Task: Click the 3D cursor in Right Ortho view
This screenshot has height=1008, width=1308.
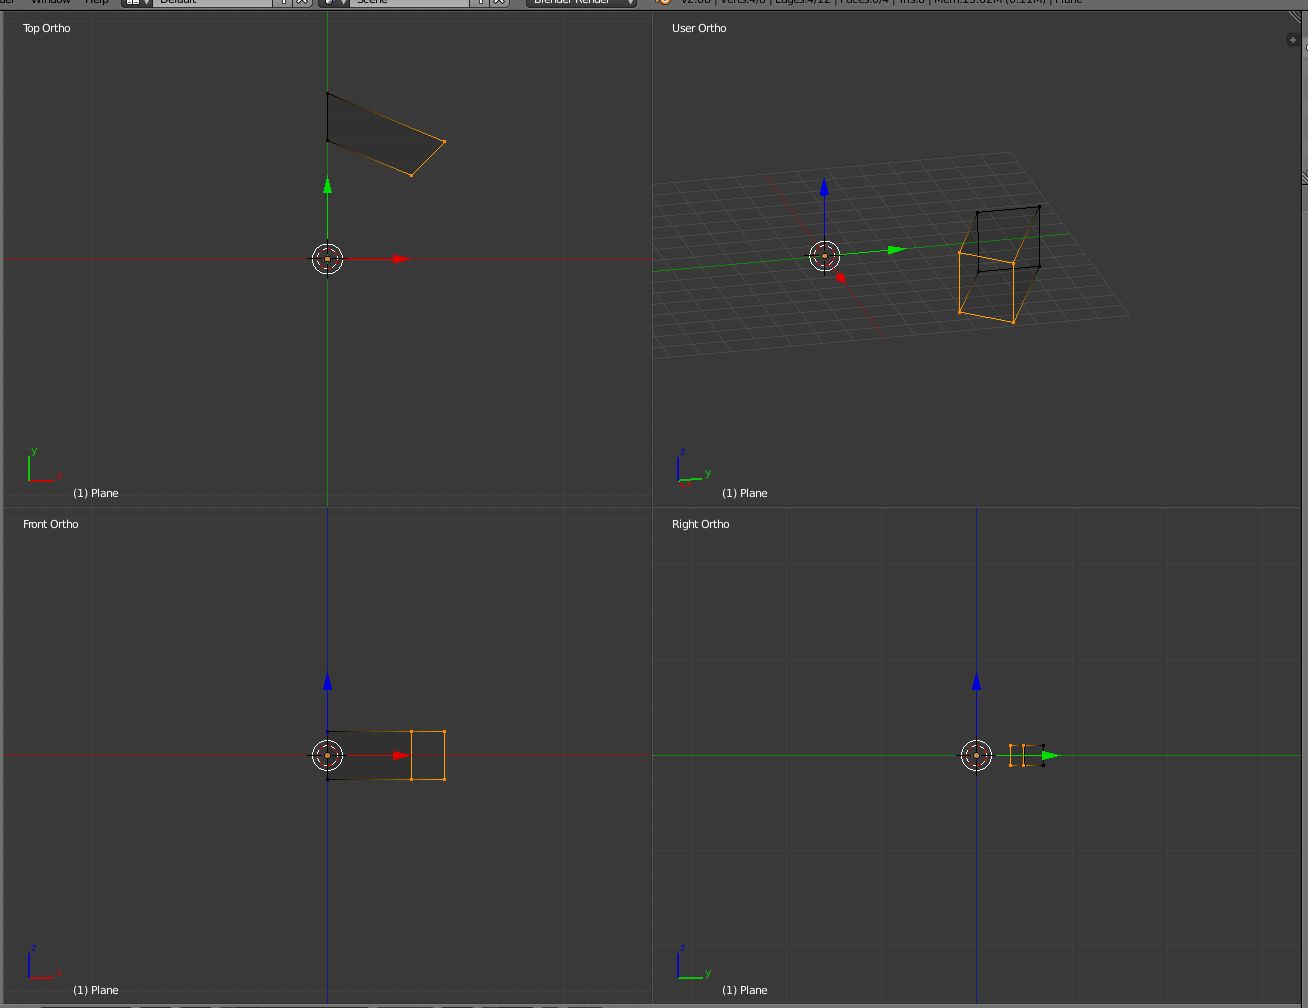Action: coord(976,755)
